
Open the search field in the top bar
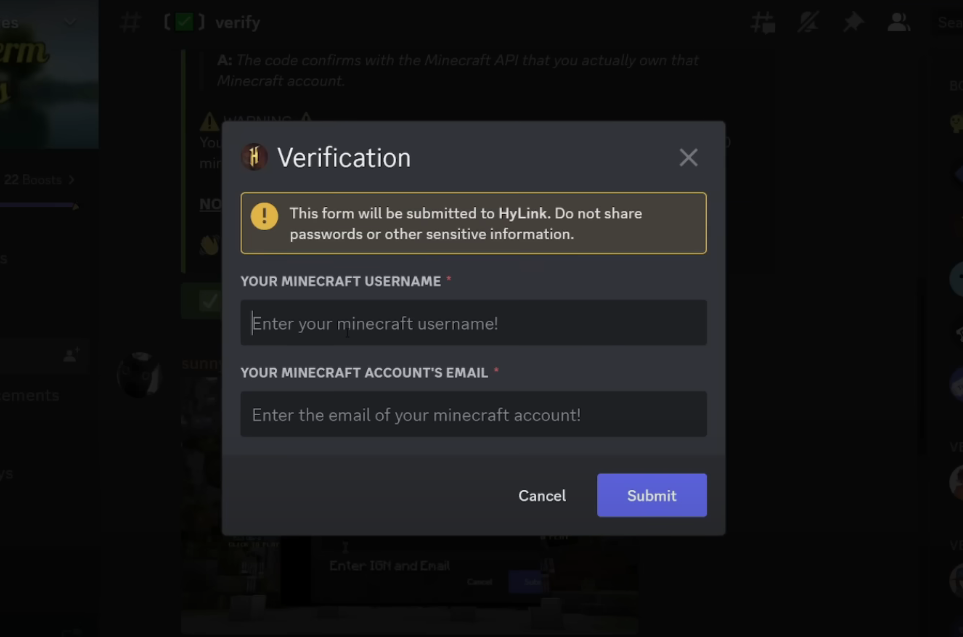tap(946, 21)
